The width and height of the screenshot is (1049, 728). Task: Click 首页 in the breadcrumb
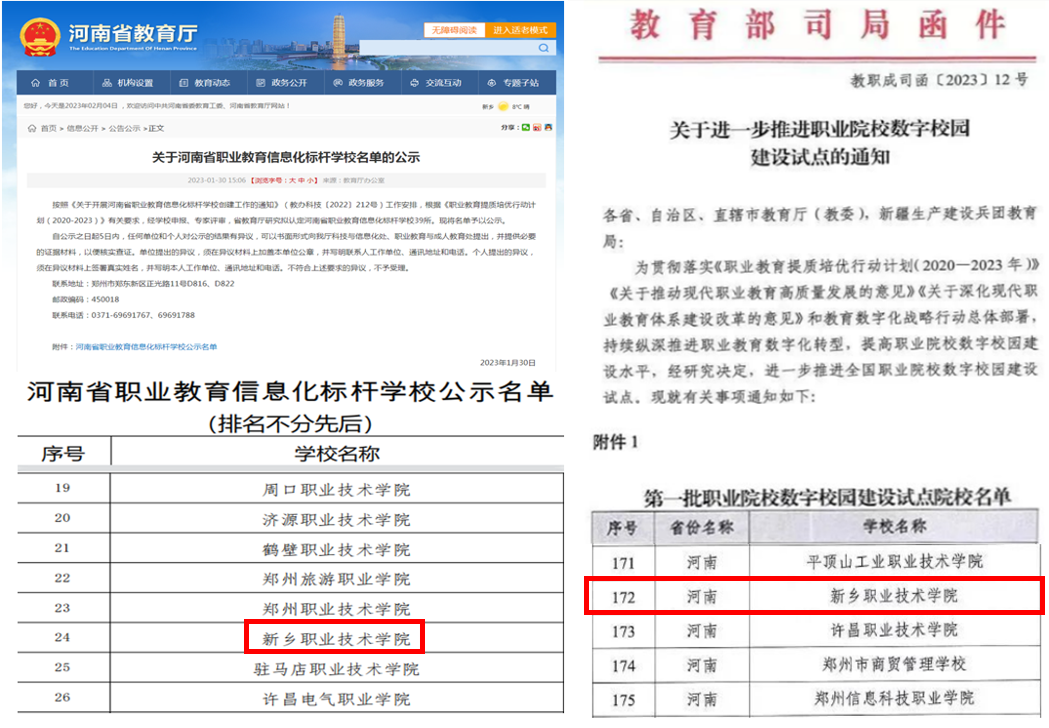[49, 128]
